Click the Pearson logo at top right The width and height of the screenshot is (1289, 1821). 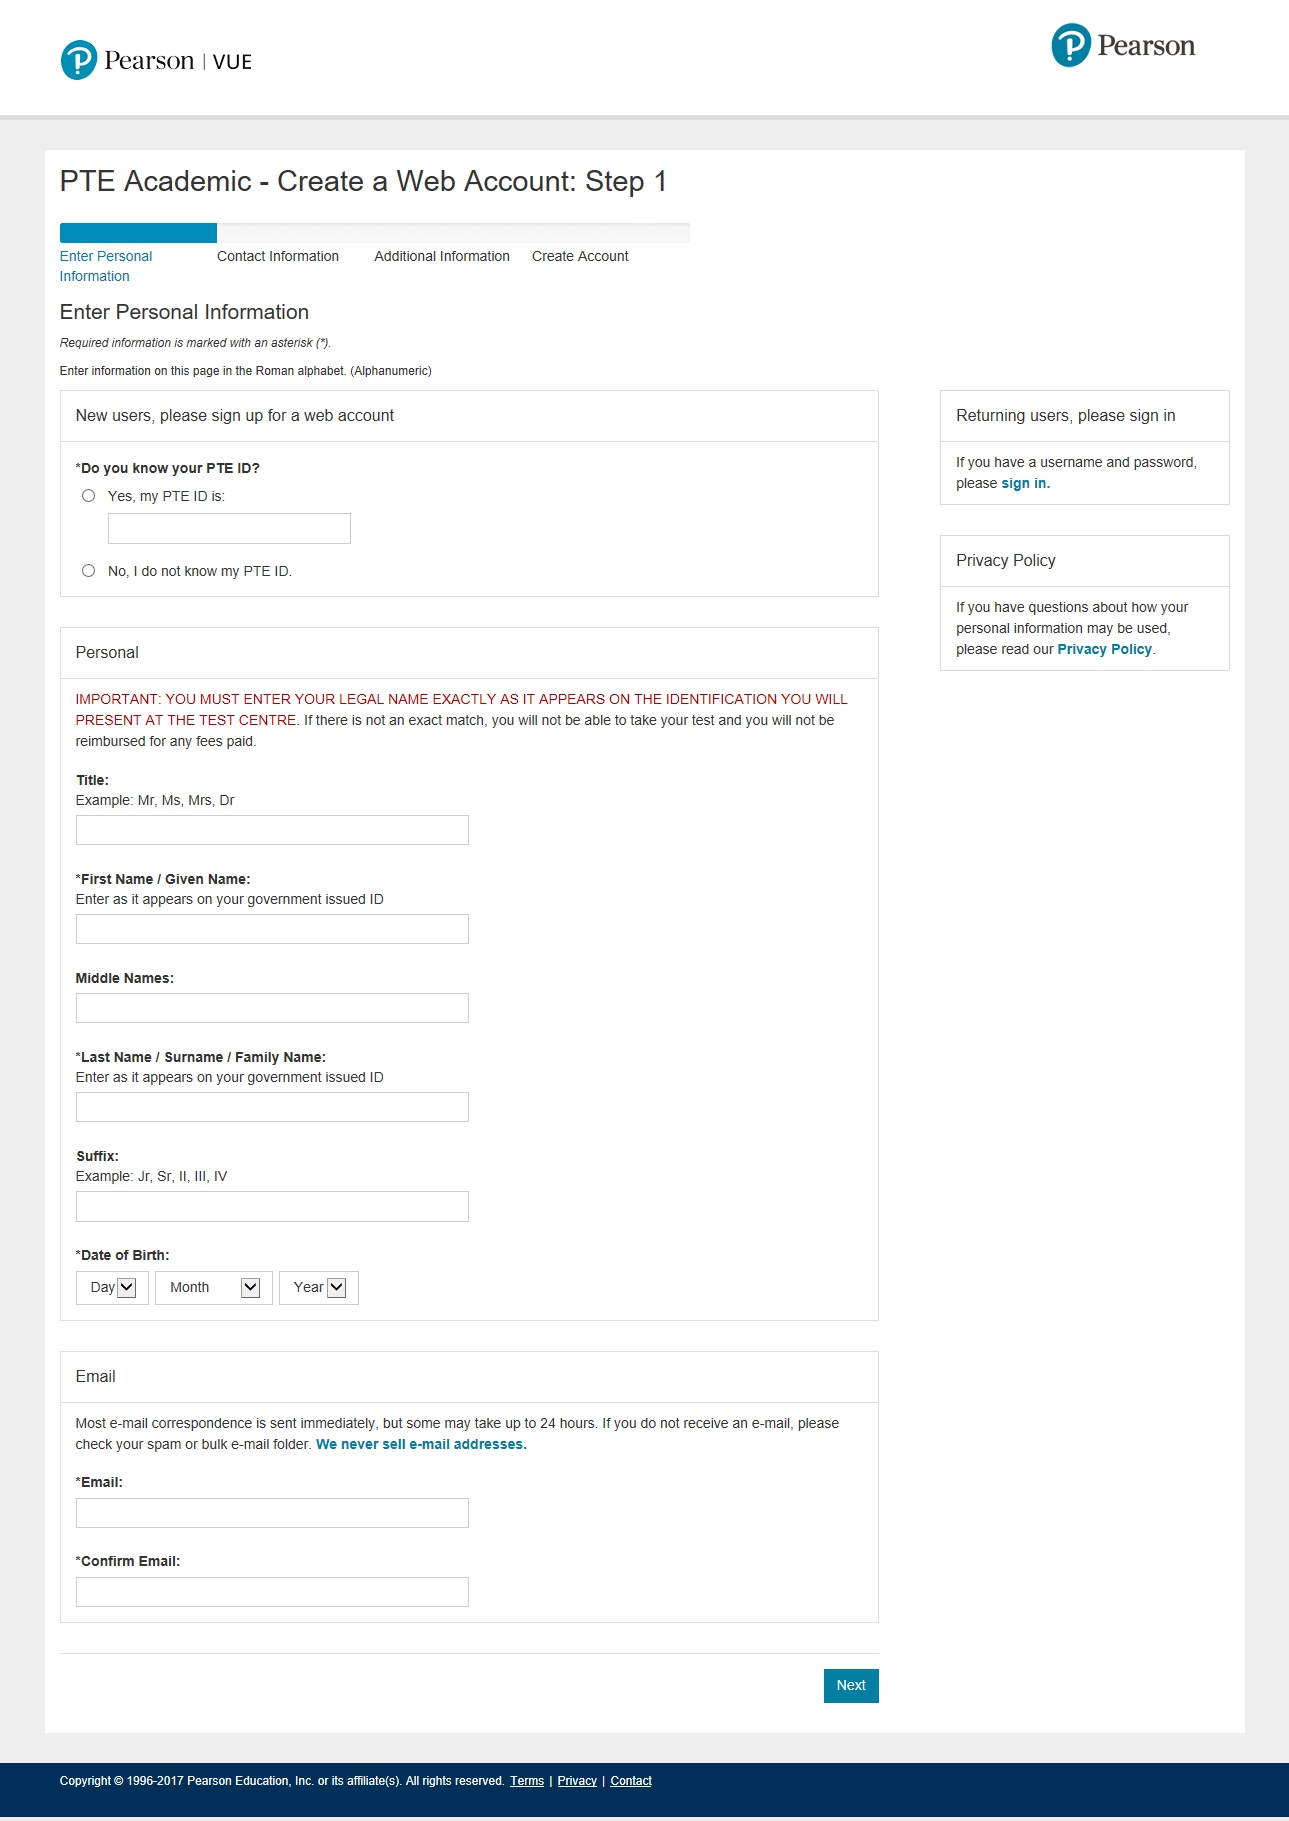click(x=1123, y=46)
